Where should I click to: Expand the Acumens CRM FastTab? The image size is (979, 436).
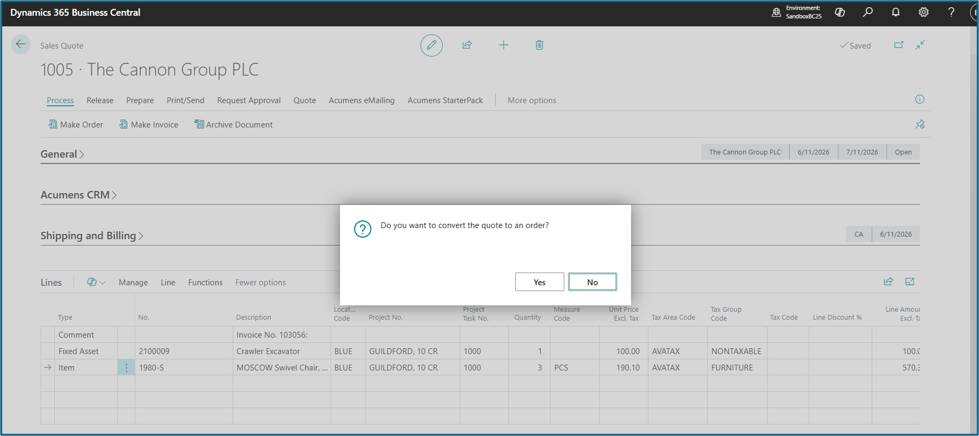pyautogui.click(x=79, y=195)
